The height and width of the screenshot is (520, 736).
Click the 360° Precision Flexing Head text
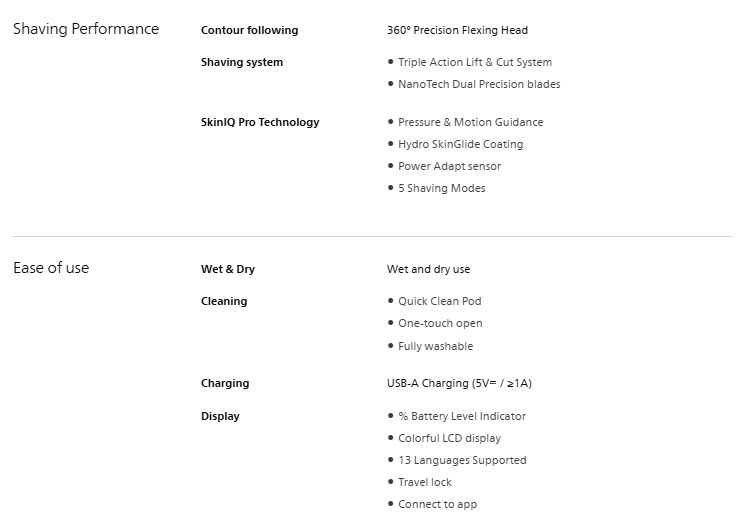[x=457, y=30]
